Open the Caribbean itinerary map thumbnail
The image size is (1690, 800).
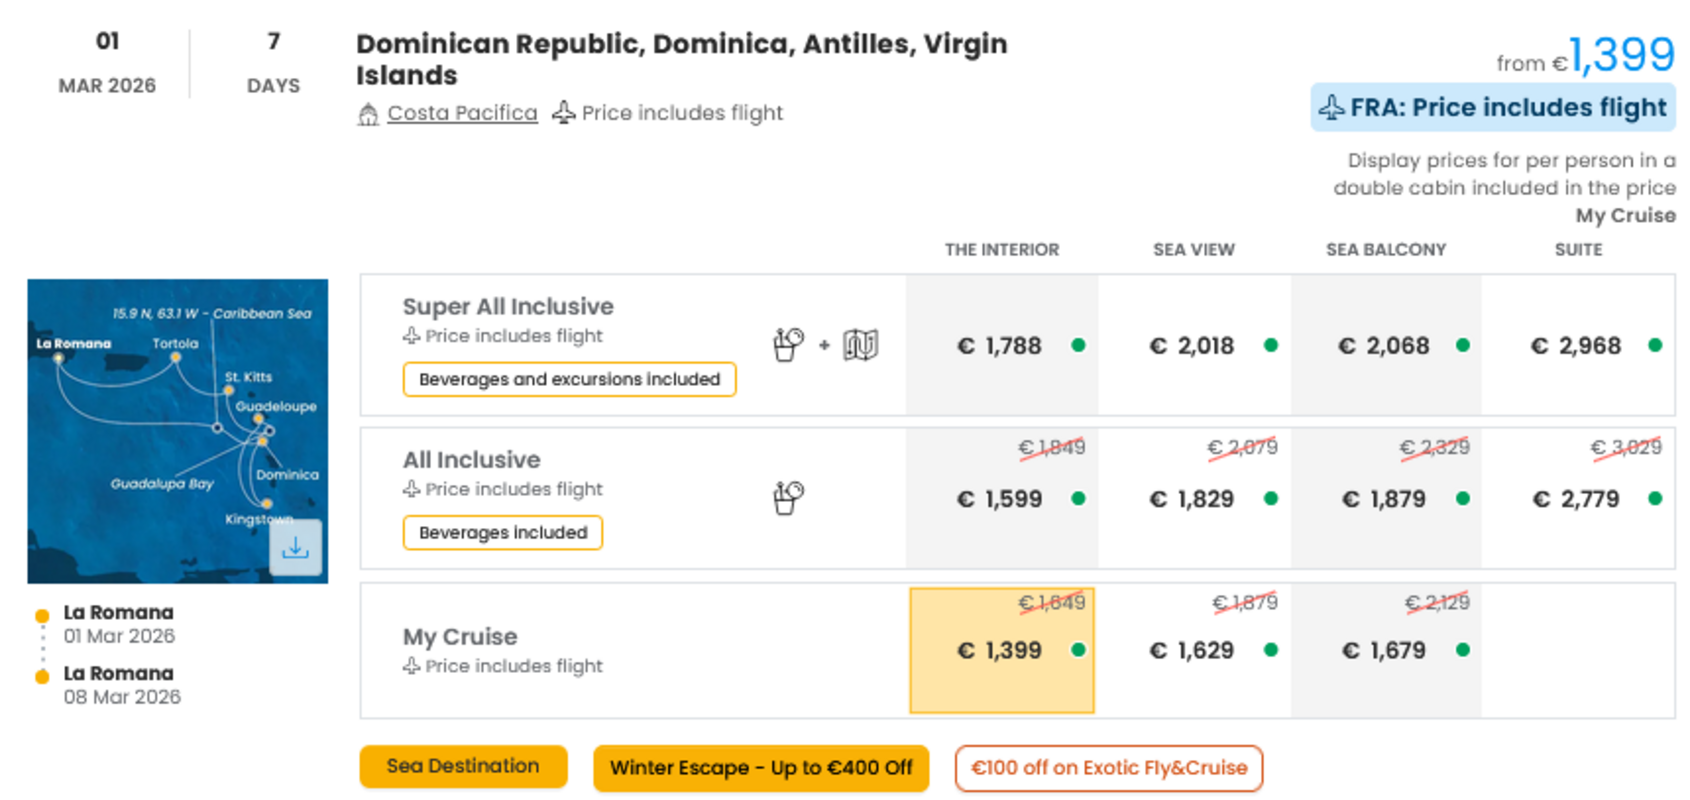178,431
